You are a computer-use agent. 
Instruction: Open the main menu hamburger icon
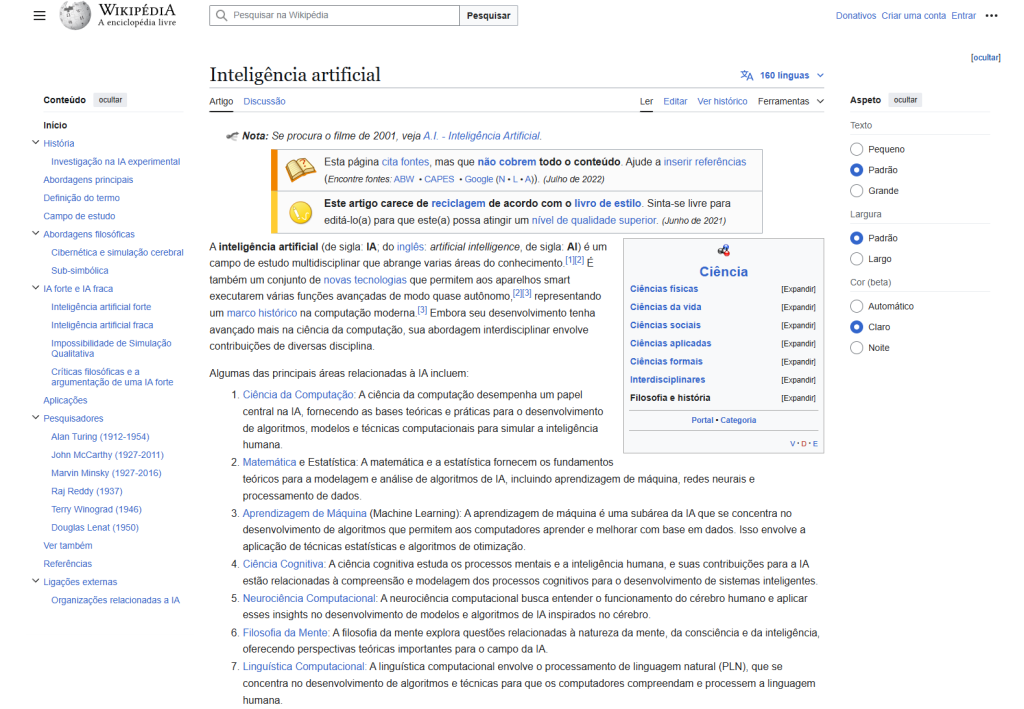pos(40,16)
